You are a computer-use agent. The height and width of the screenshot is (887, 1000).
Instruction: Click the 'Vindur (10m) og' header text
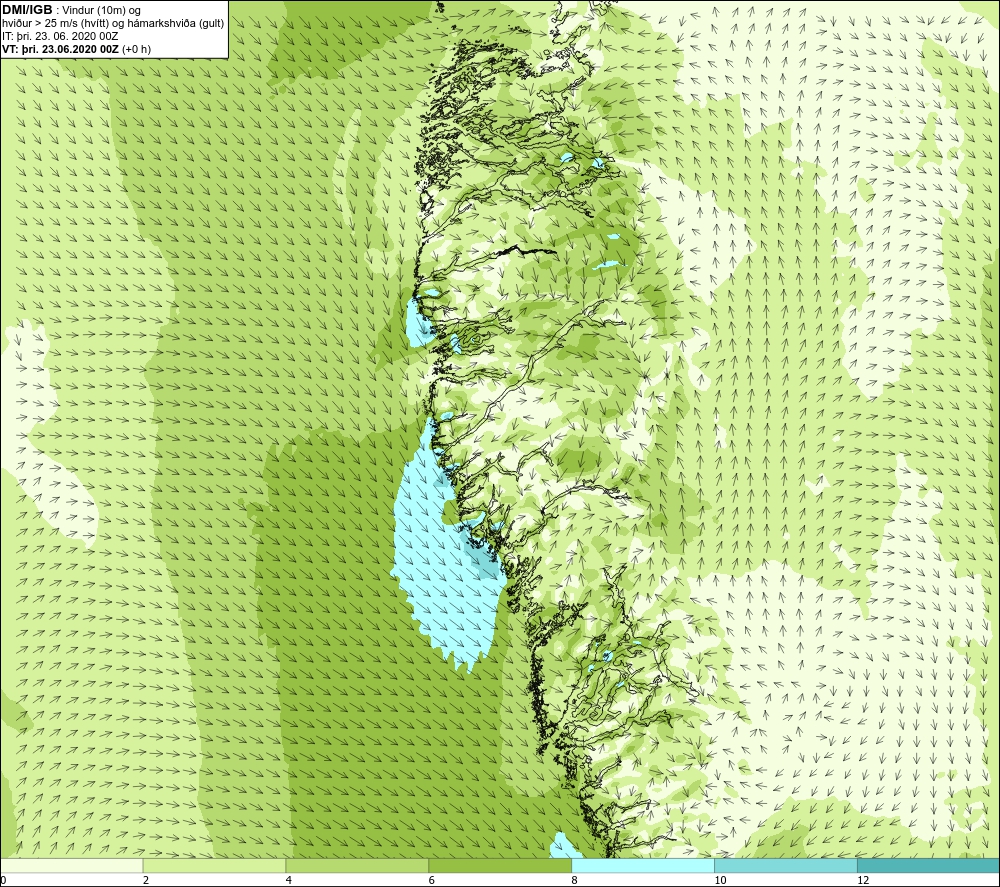[101, 10]
